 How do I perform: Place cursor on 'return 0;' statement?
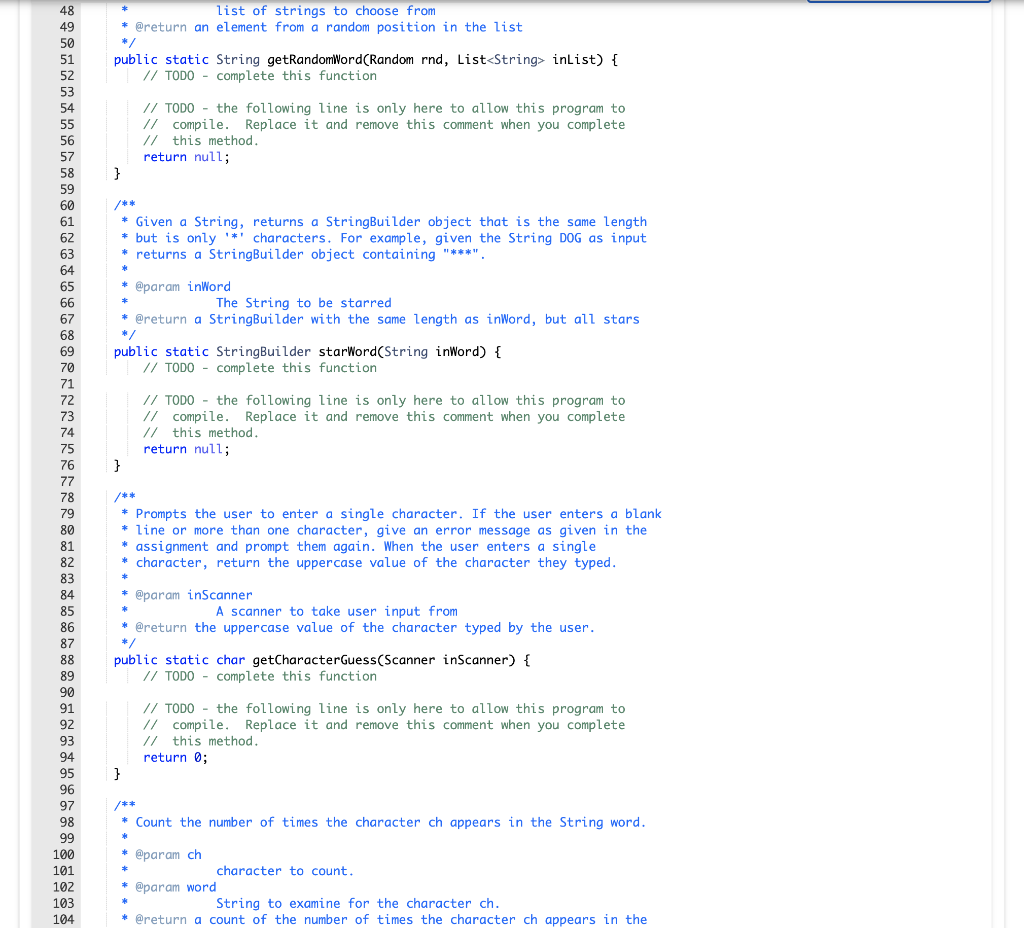(176, 758)
